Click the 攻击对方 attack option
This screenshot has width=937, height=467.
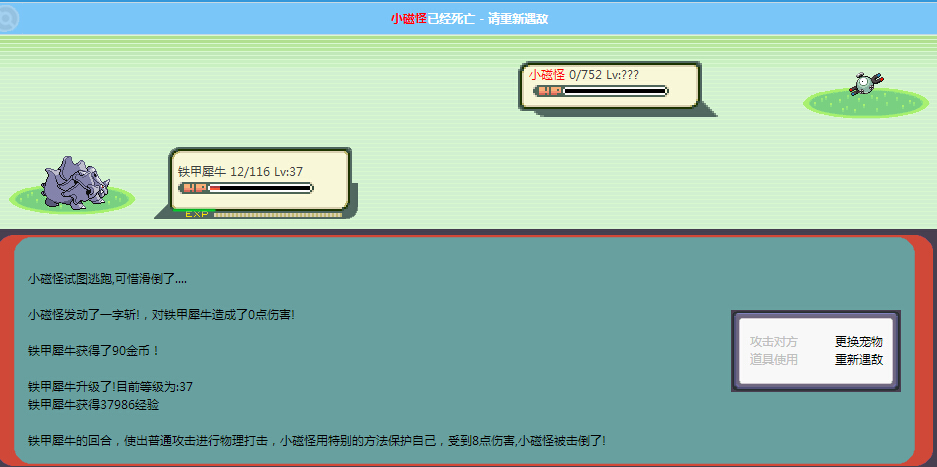pyautogui.click(x=773, y=342)
